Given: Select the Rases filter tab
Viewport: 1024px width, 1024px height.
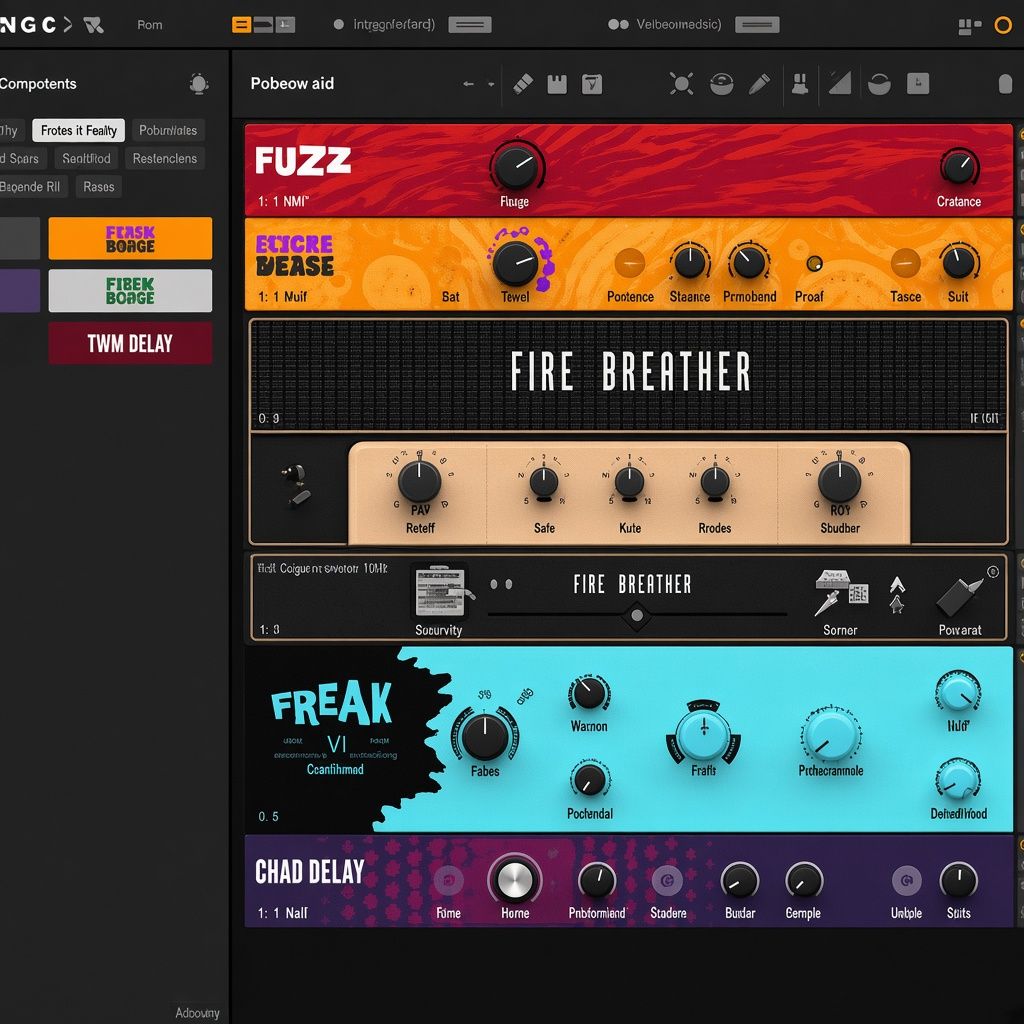Looking at the screenshot, I should coord(99,187).
